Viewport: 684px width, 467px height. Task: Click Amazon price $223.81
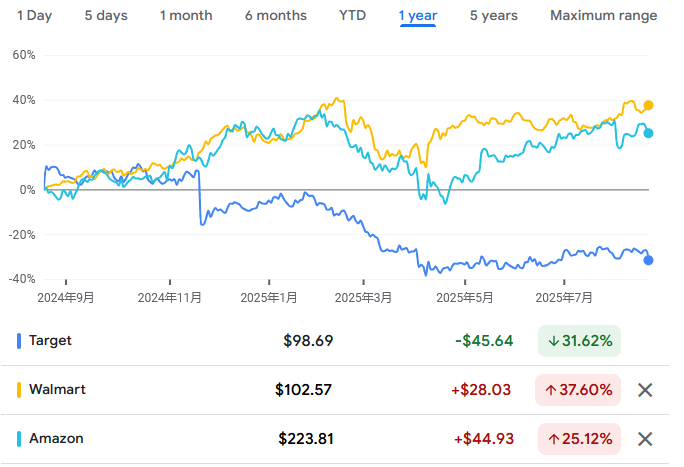tap(306, 439)
